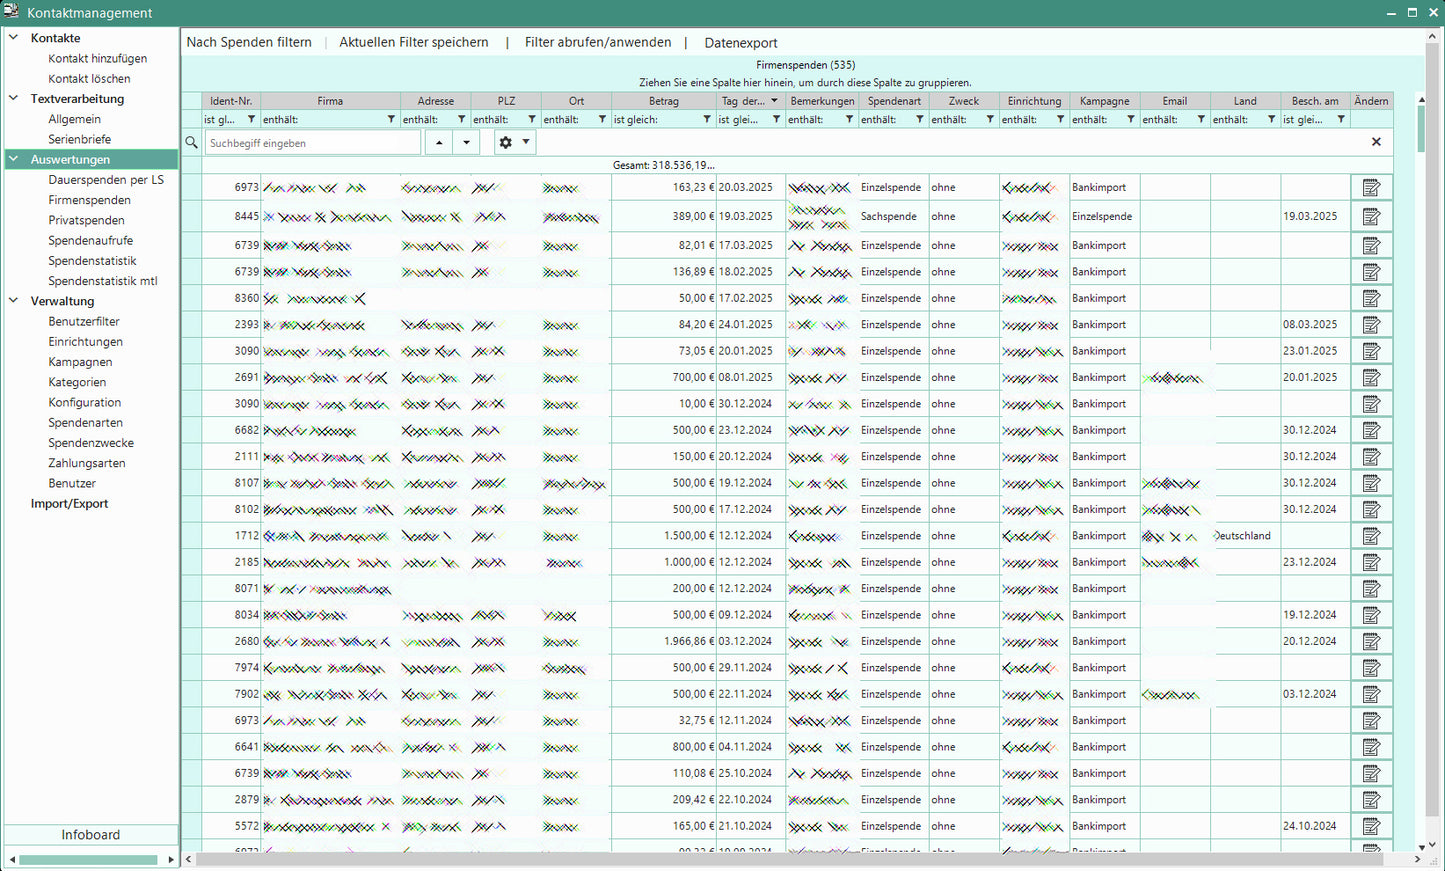Viewport: 1445px width, 871px height.
Task: Open the filter icon in the Firma column
Action: 391,120
